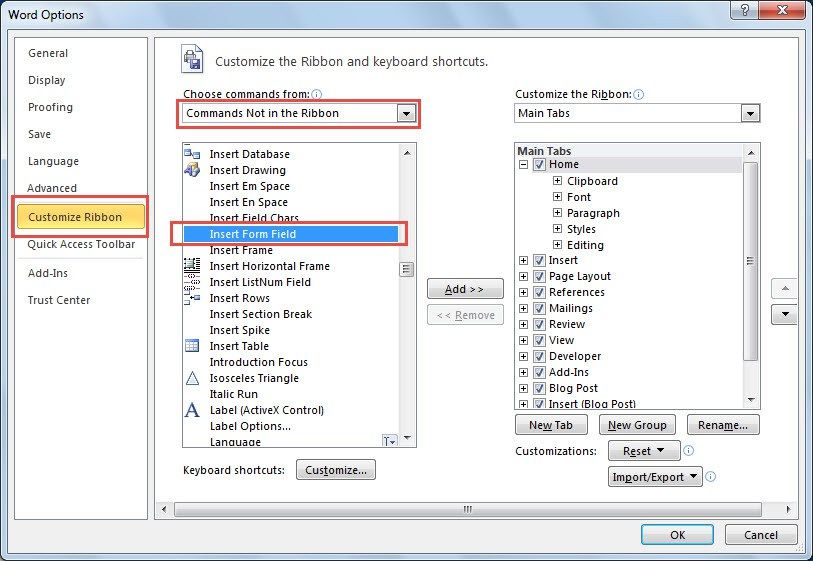Select the Insert Form Field command

(291, 234)
